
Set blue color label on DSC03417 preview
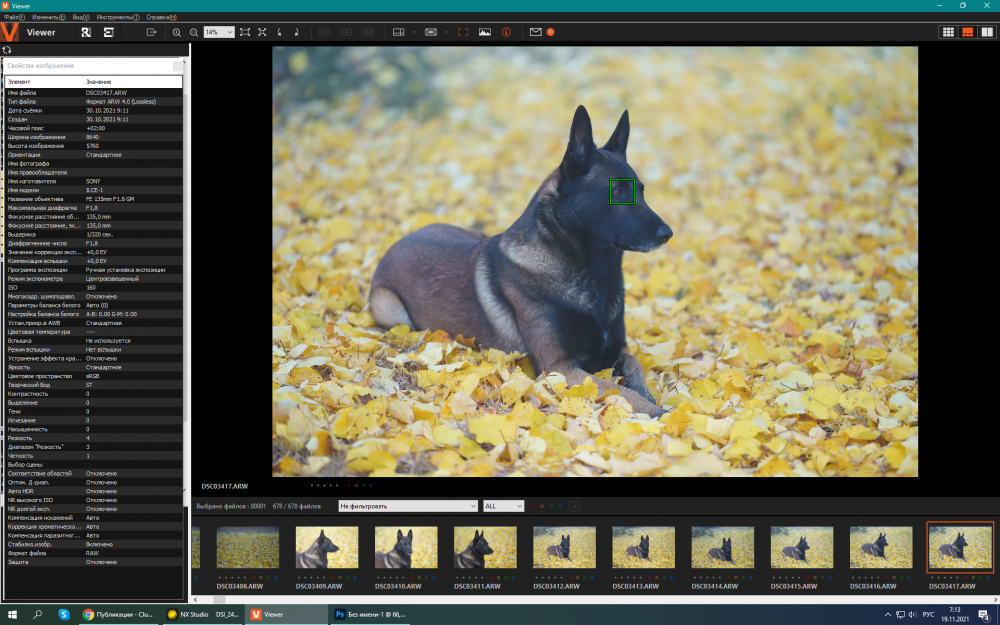[372, 485]
